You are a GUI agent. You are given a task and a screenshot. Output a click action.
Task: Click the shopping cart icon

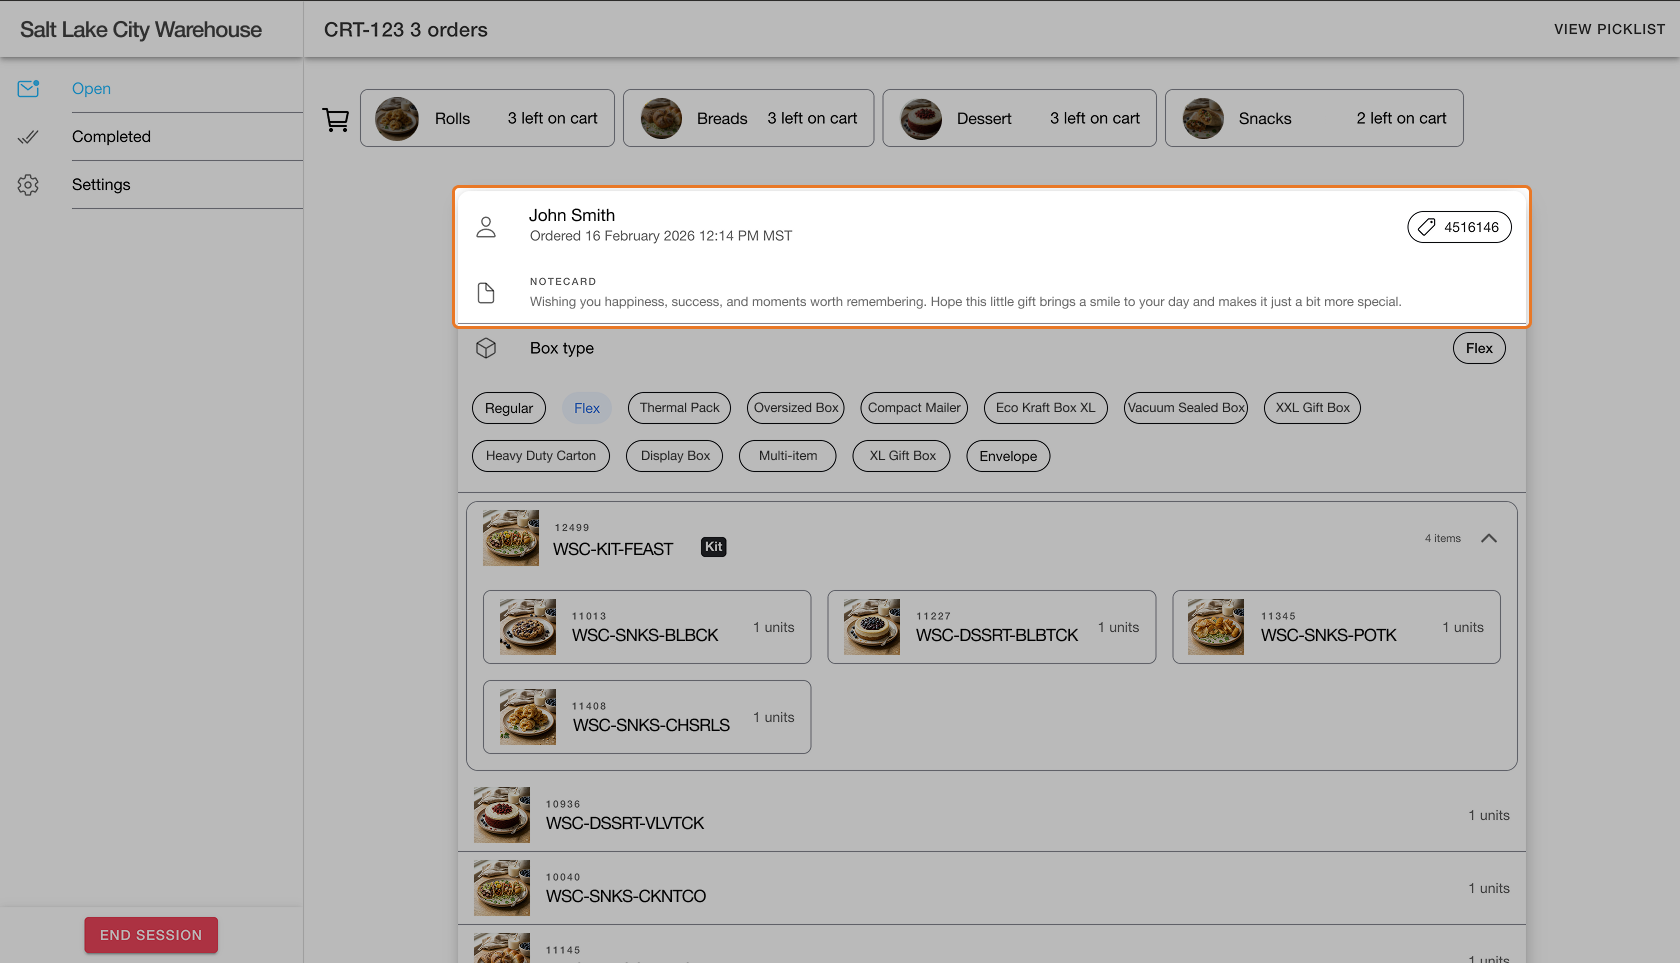tap(336, 120)
